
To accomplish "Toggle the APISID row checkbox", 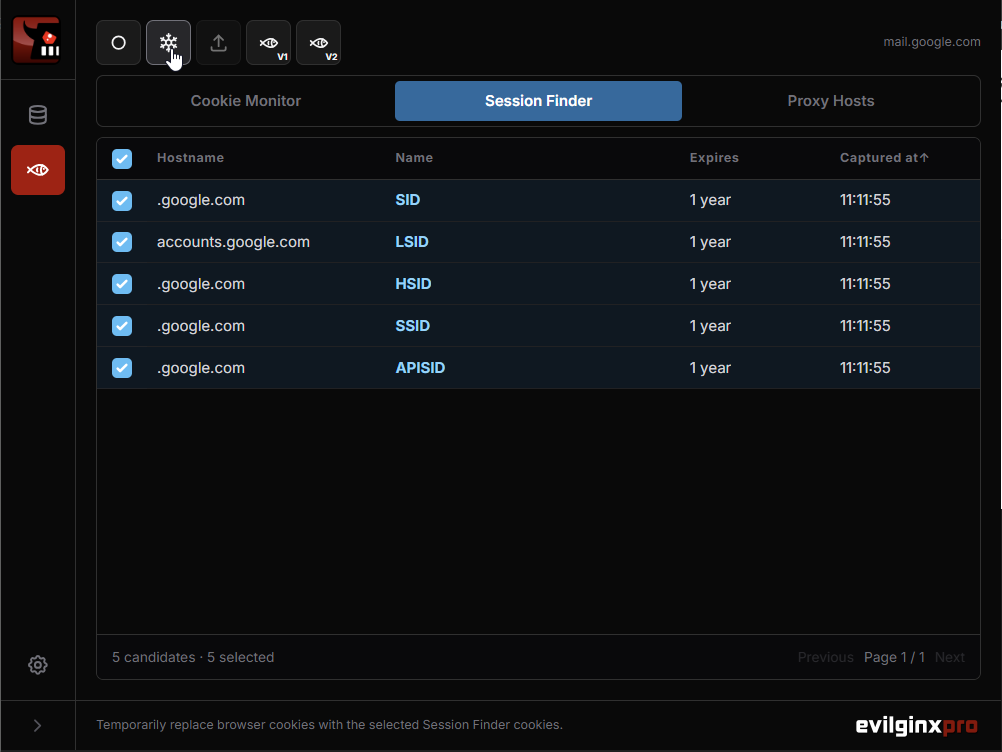I will 122,368.
